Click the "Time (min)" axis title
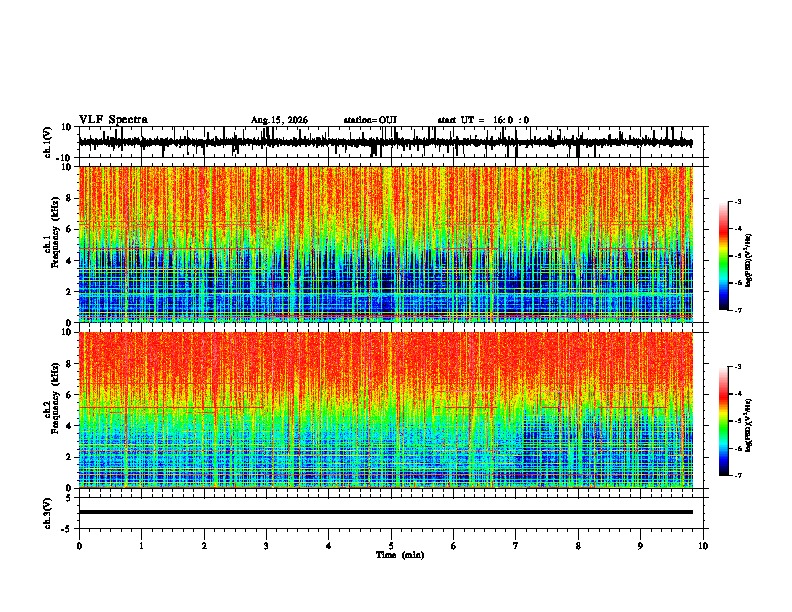This screenshot has height=612, width=792. 400,555
